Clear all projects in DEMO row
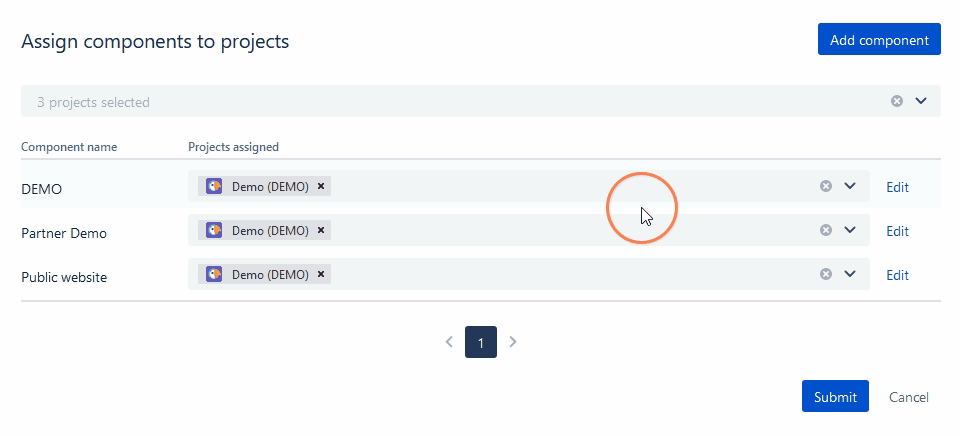The height and width of the screenshot is (436, 960). tap(826, 186)
